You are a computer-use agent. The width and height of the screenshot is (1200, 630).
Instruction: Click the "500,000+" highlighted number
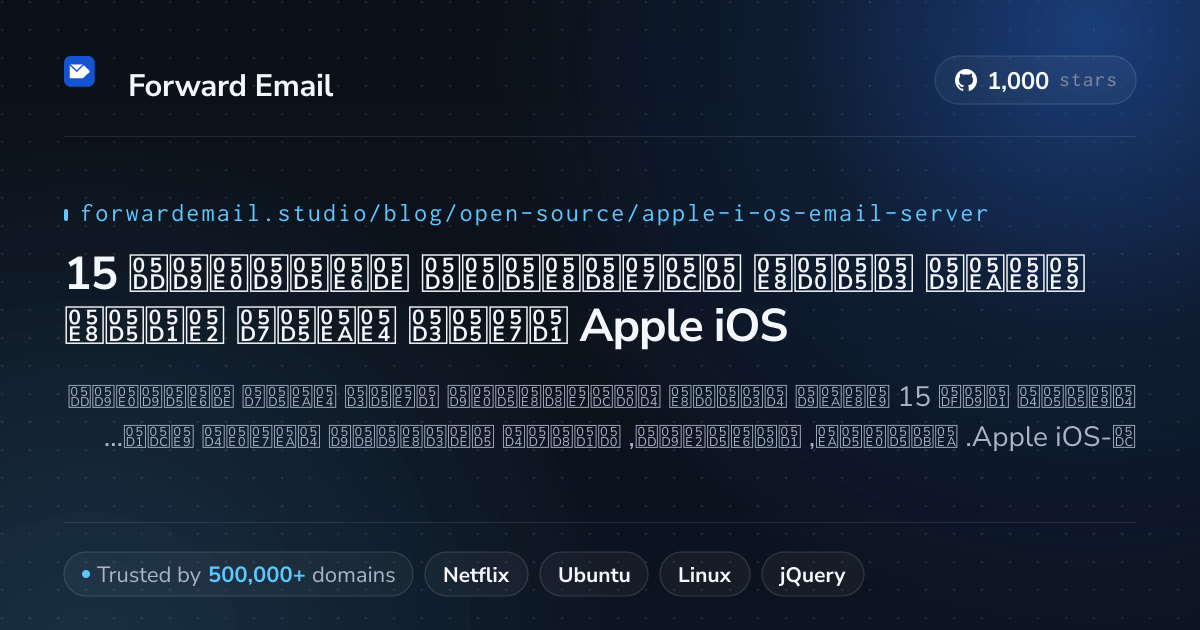click(257, 575)
